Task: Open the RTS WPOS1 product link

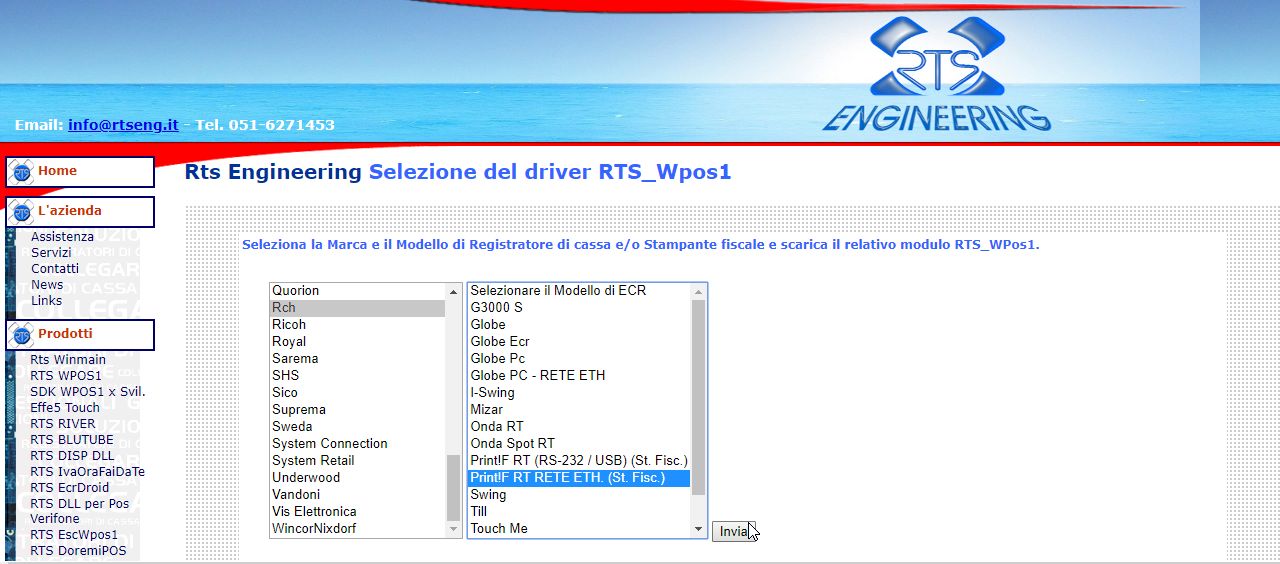Action: point(66,376)
